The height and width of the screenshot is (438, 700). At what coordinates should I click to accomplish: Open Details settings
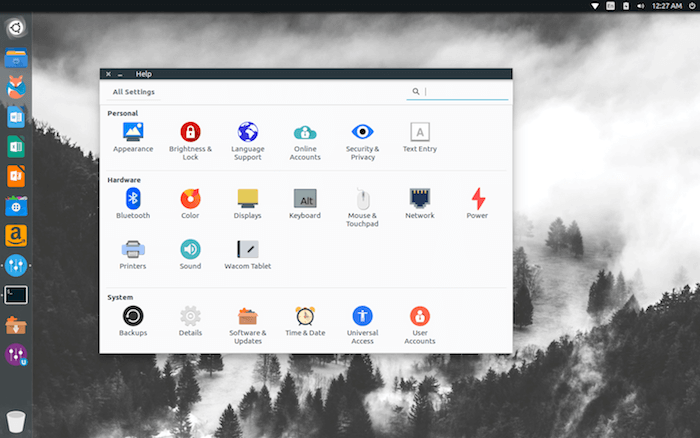pos(190,321)
